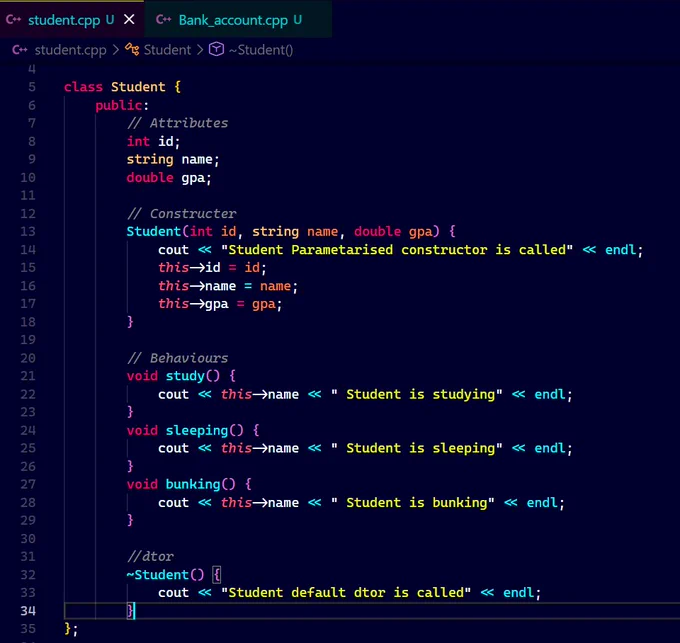Click line number 34 in the gutter
Viewport: 680px width, 643px height.
28,611
